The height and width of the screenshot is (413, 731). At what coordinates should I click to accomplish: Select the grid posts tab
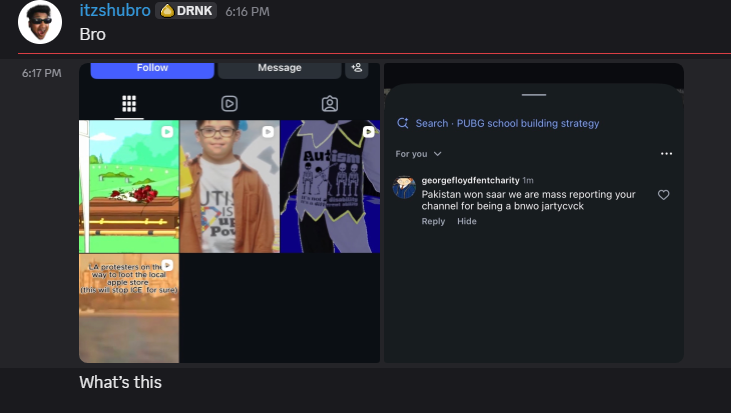(x=129, y=104)
